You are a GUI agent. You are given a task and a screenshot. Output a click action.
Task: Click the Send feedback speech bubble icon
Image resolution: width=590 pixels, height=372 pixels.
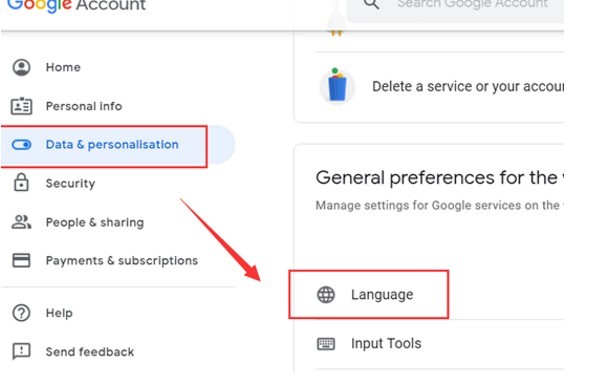(21, 351)
